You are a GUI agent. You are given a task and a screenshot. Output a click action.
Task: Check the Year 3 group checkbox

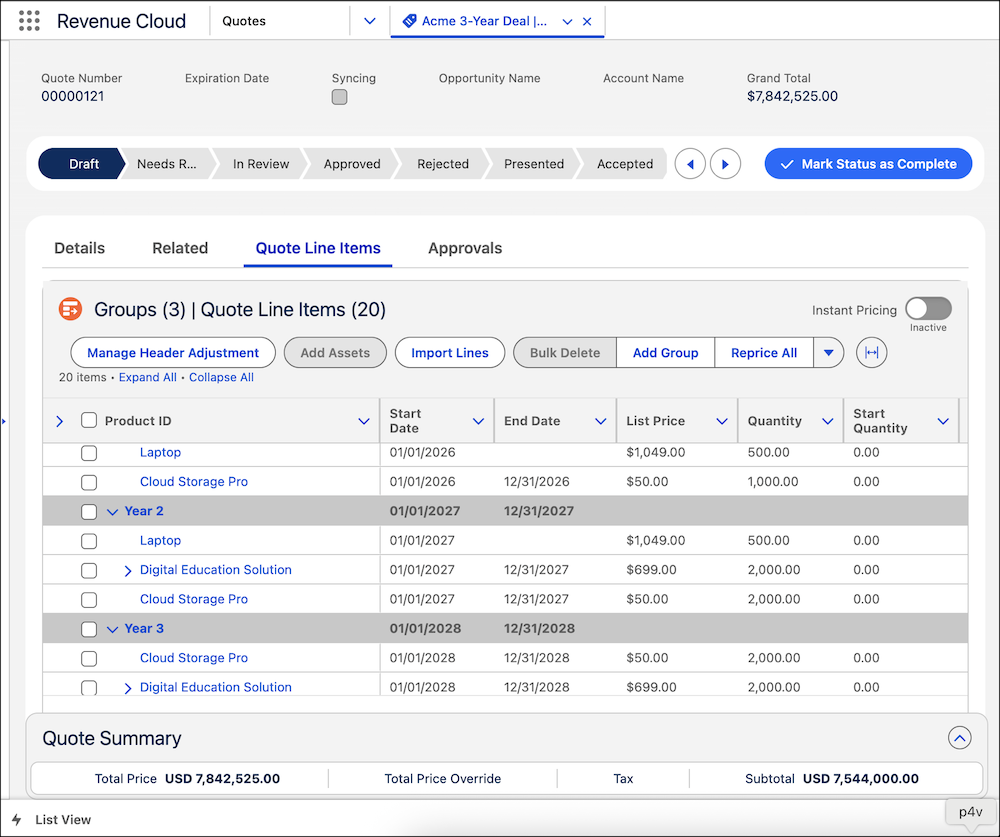[x=89, y=629]
